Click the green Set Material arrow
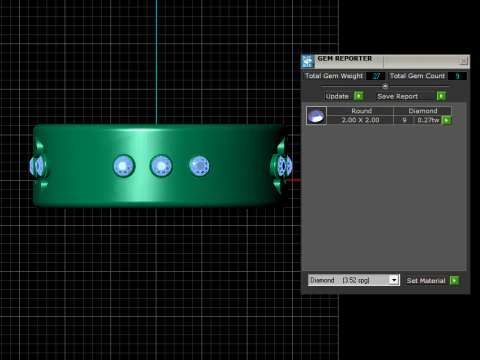This screenshot has height=360, width=480. [x=454, y=280]
